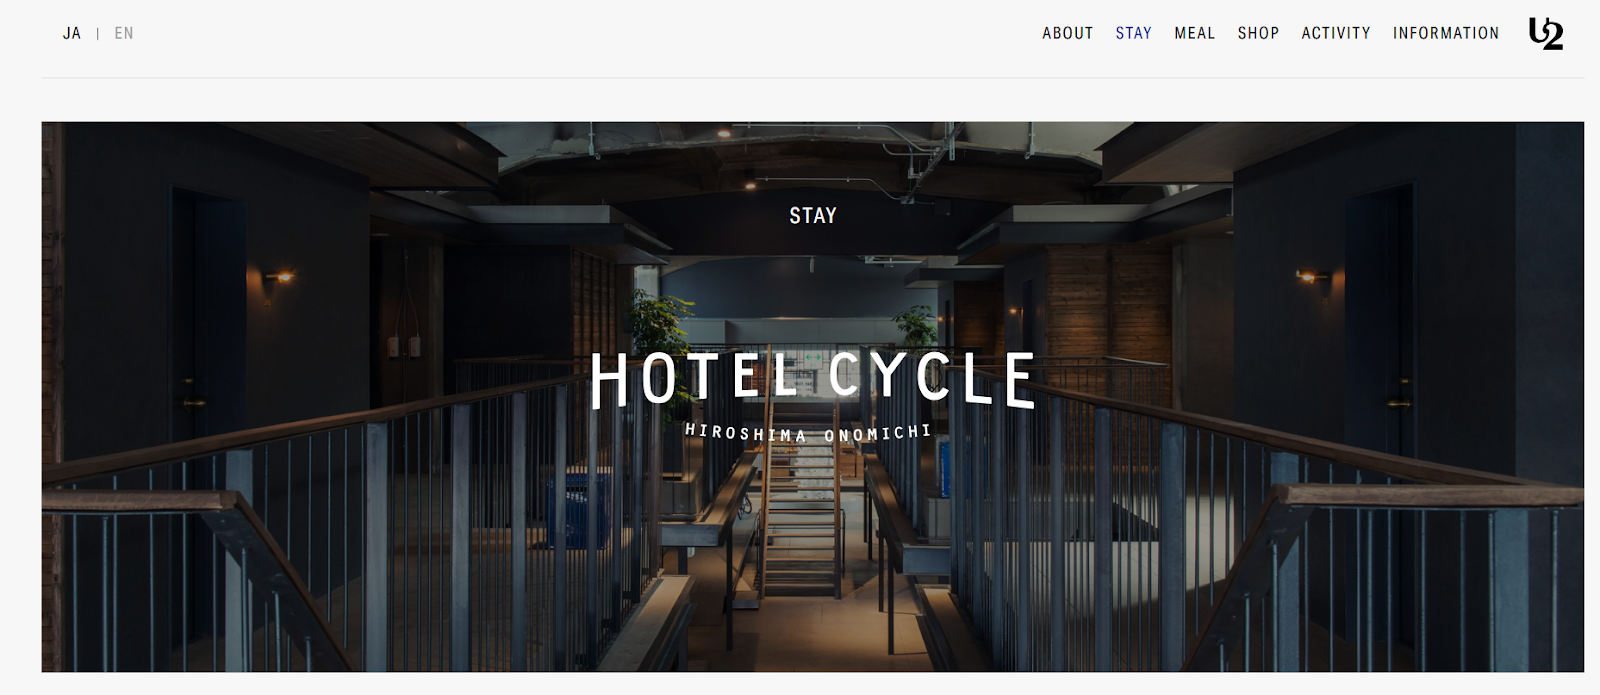Select the STAY navigation item
The height and width of the screenshot is (695, 1600).
1134,33
